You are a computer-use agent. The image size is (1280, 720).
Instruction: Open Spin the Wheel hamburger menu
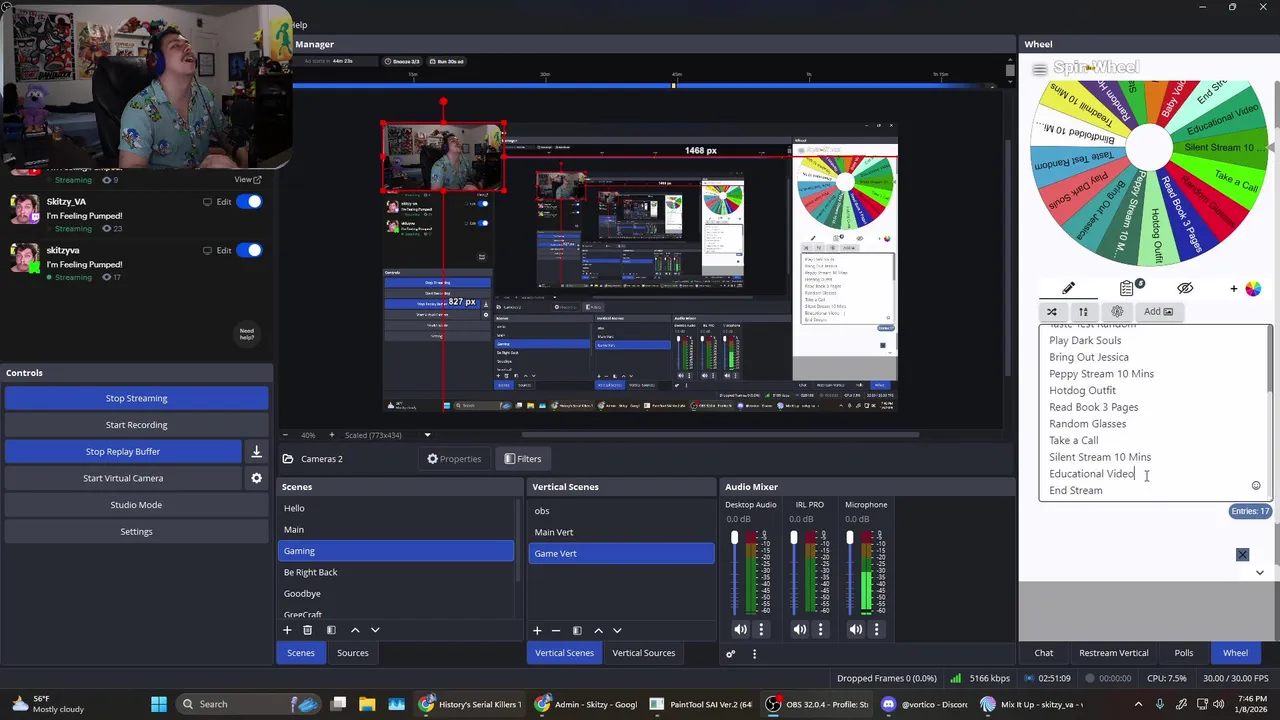(1040, 69)
